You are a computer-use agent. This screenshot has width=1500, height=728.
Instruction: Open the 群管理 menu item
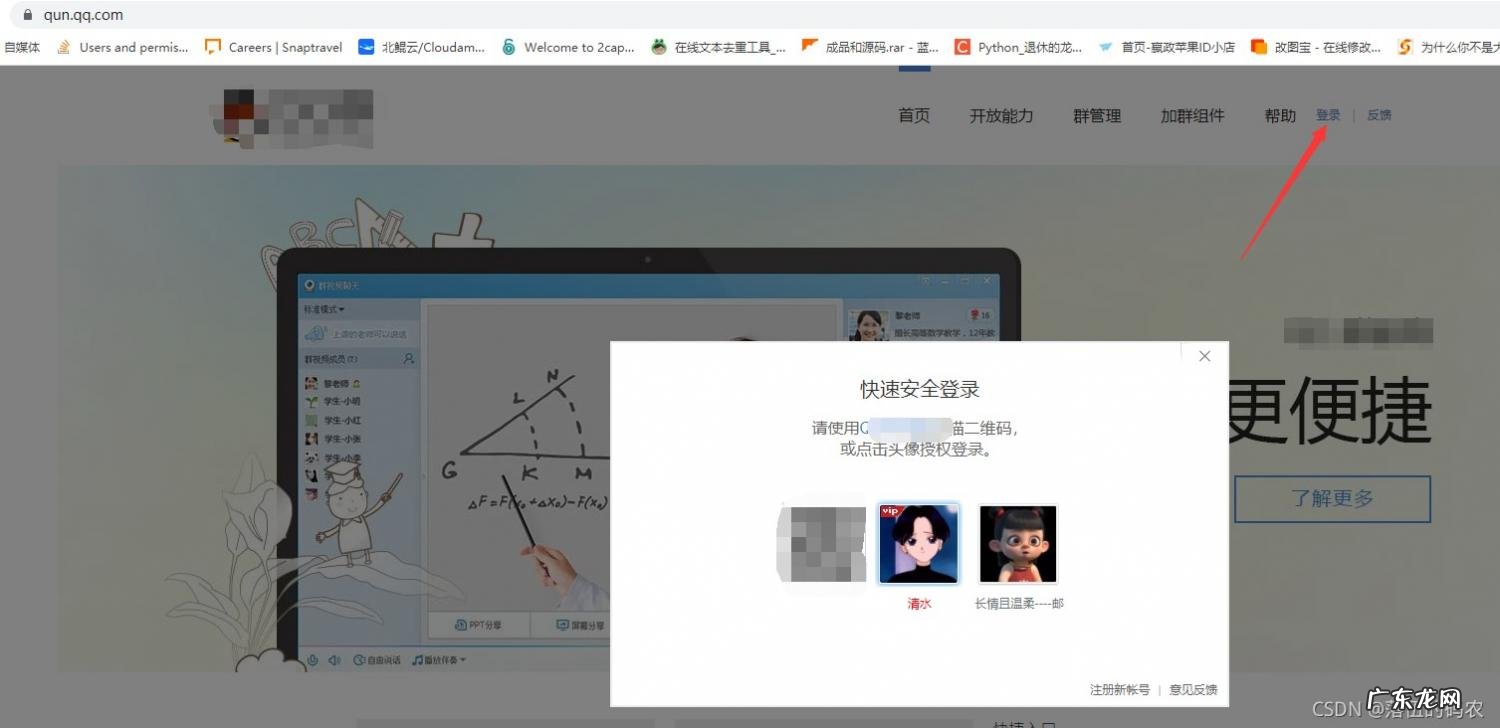click(1096, 115)
